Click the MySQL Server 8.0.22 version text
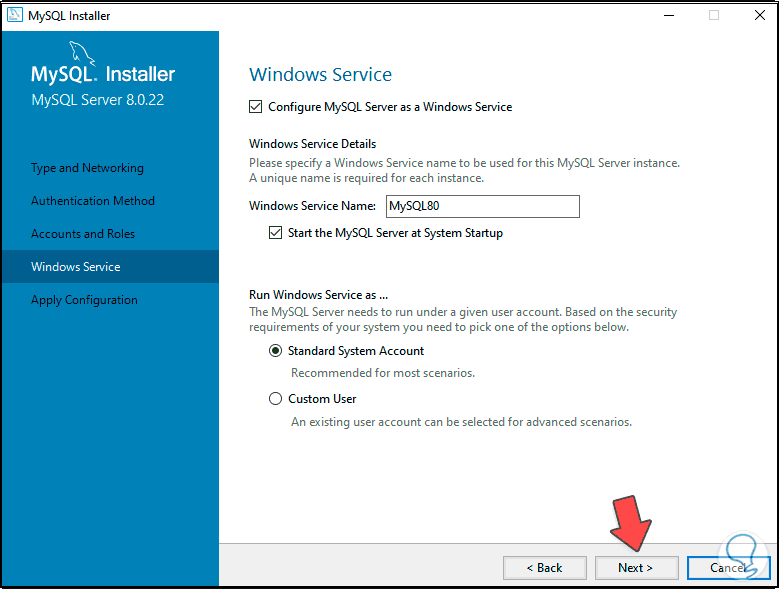Screen dimensions: 779x589 point(97,100)
